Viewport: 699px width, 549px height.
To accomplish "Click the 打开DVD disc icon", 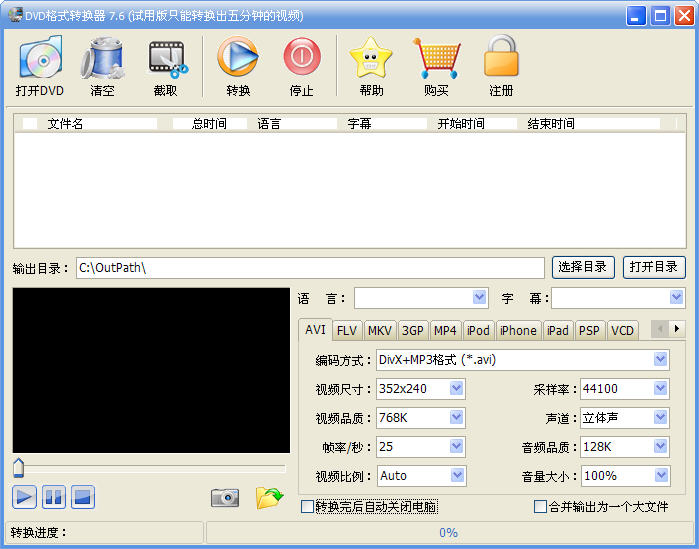I will [x=40, y=58].
